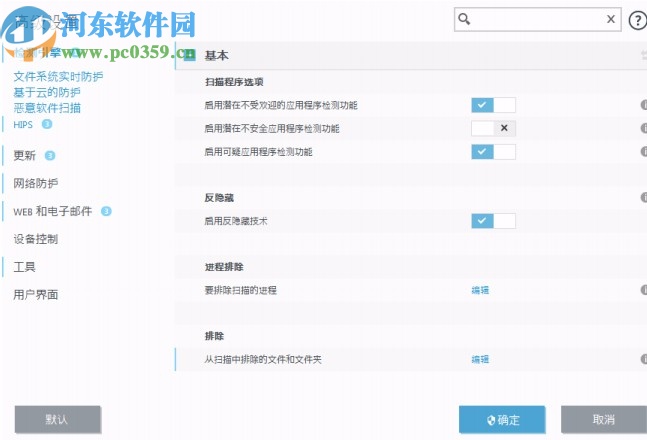Click the 扫描程序选项 heading
Screen dimensions: 647x440
pos(234,82)
